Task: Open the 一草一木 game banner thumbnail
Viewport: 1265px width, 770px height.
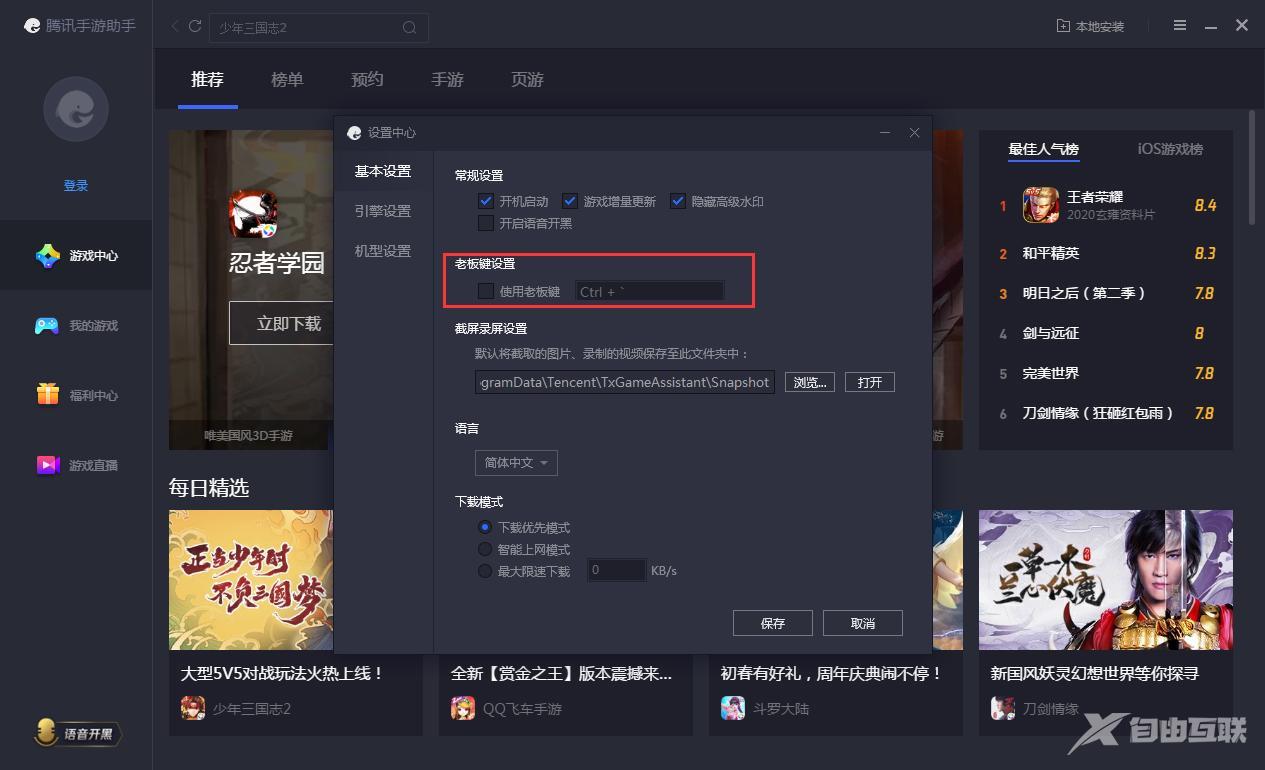Action: tap(1106, 580)
